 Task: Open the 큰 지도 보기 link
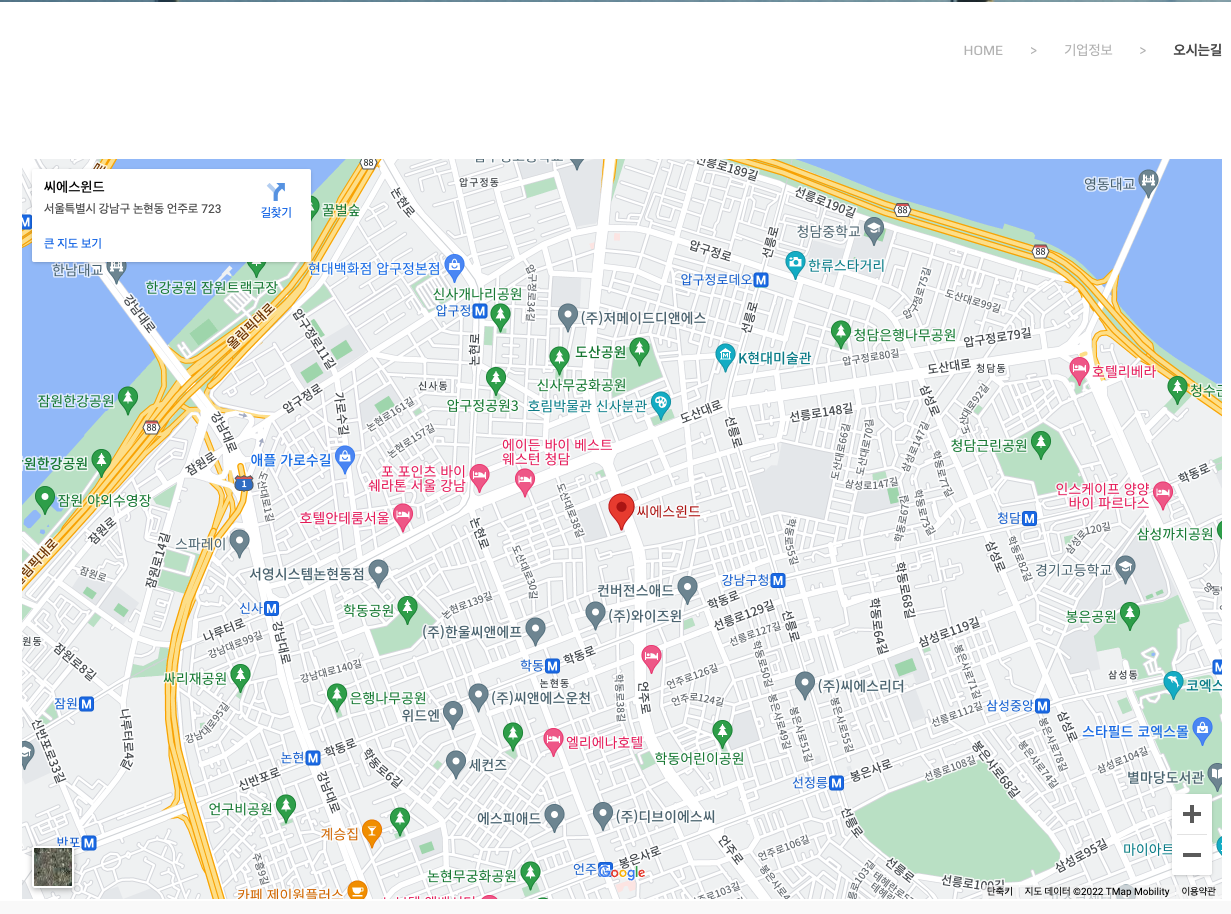pyautogui.click(x=72, y=243)
